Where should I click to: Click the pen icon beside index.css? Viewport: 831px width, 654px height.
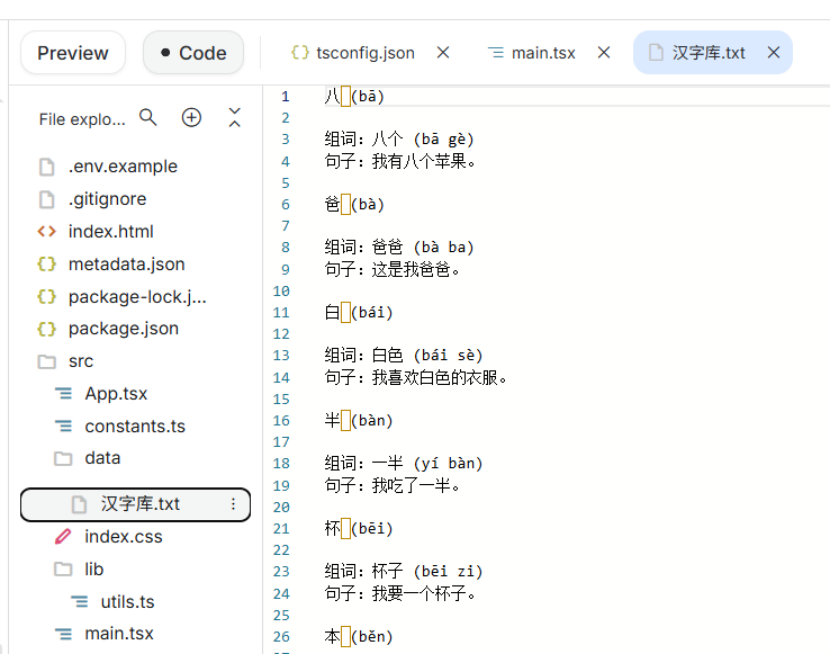point(63,536)
